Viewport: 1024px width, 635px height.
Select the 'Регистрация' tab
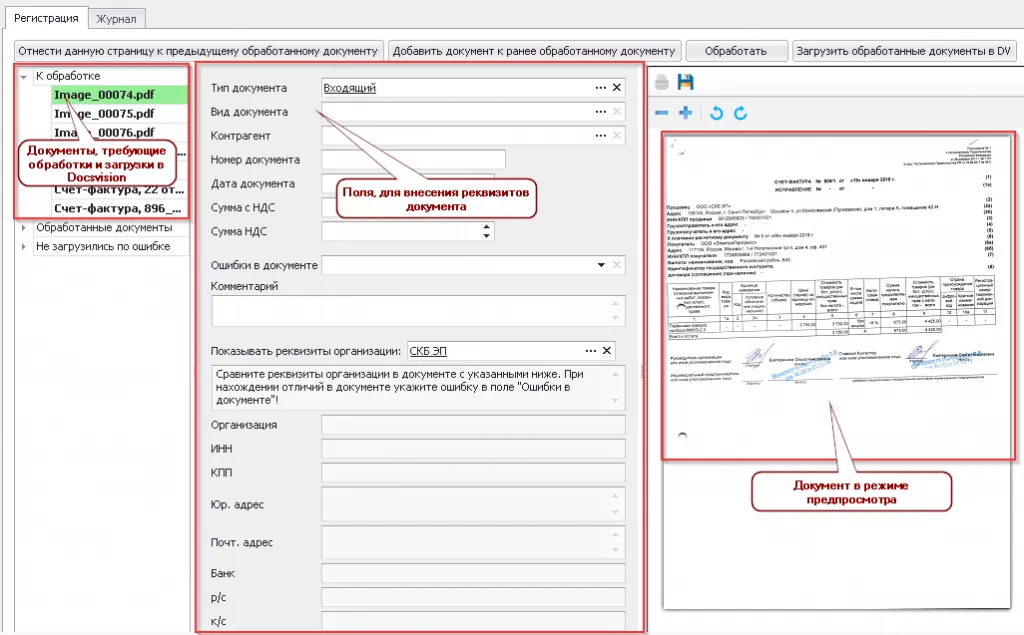click(x=44, y=18)
